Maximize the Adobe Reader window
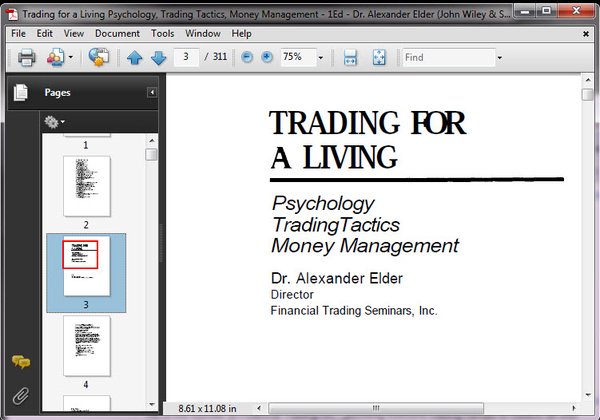Image resolution: width=600 pixels, height=420 pixels. click(x=546, y=11)
